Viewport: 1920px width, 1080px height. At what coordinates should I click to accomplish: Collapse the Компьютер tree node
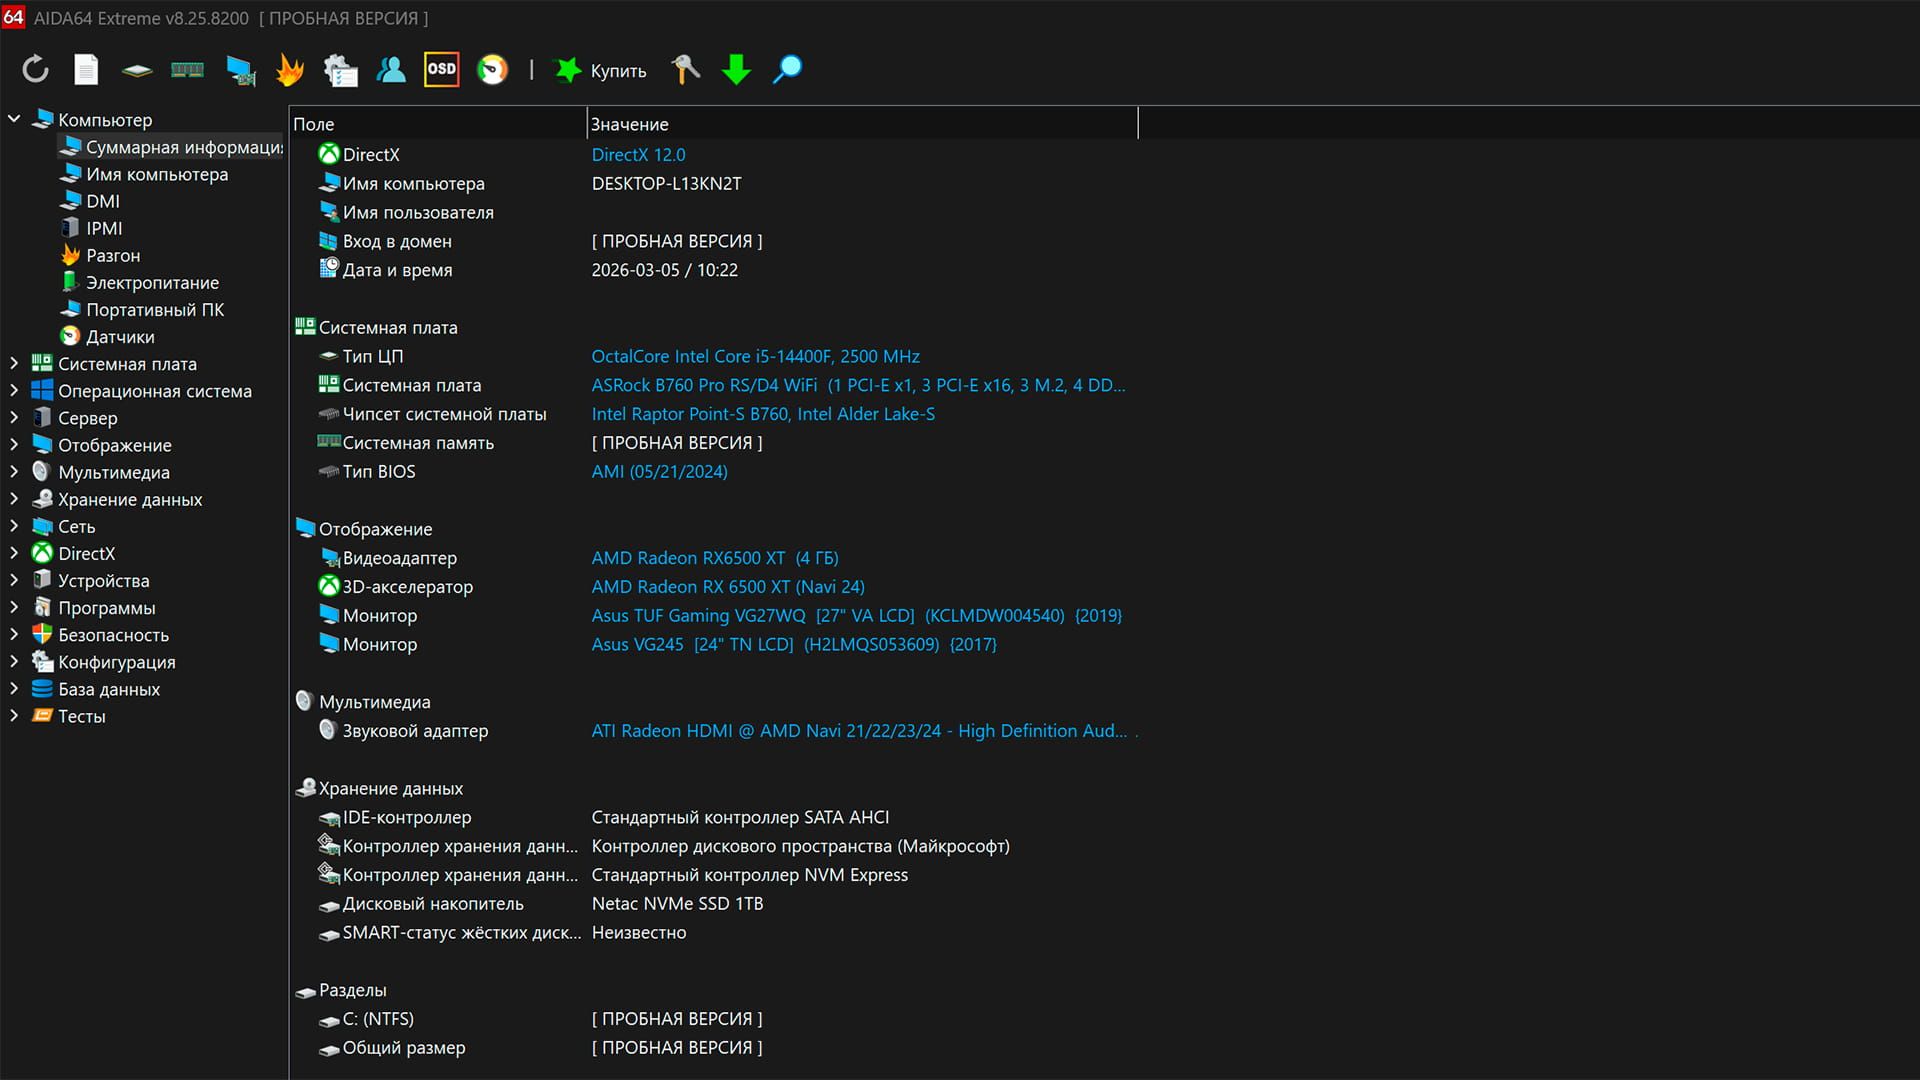(14, 119)
